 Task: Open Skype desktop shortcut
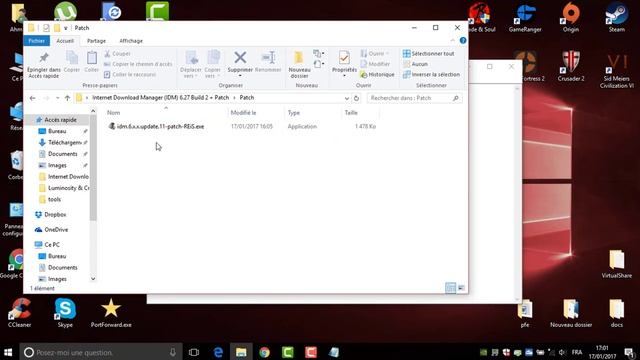tap(65, 313)
